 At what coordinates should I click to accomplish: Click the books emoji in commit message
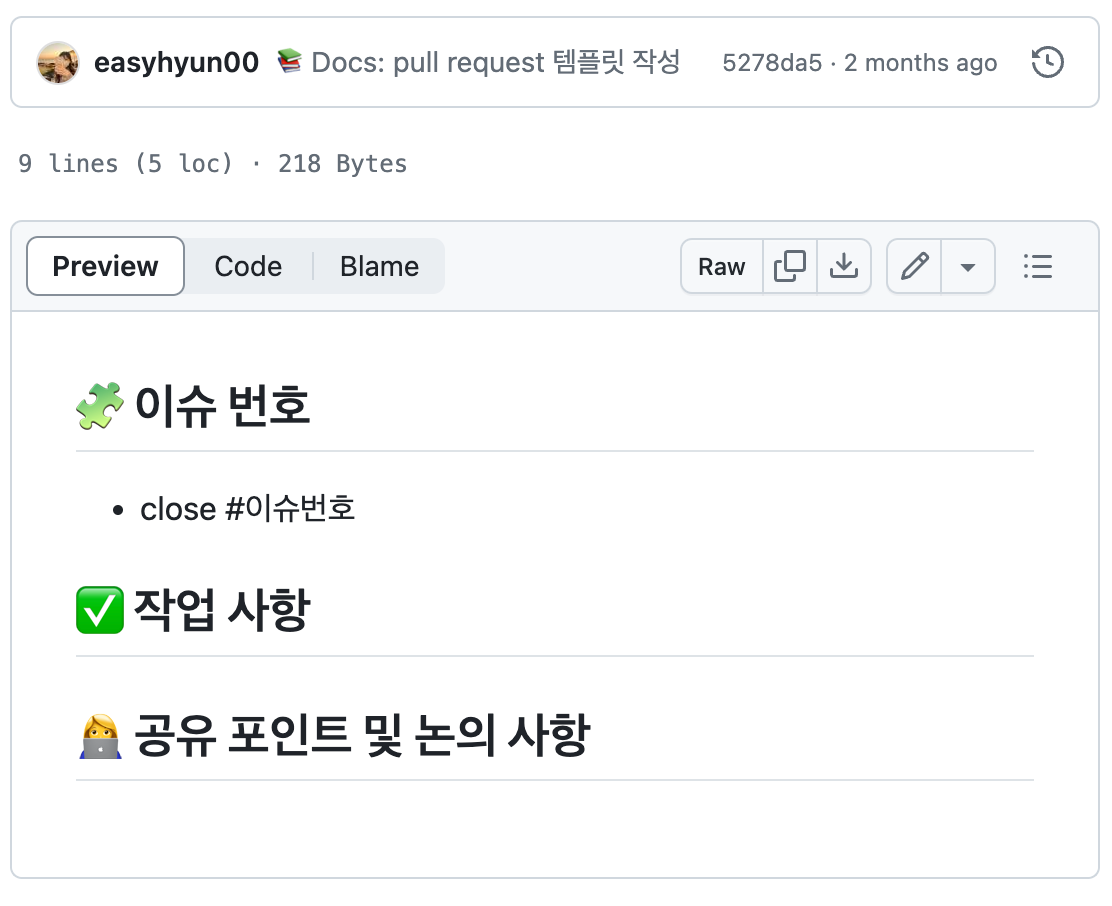pos(289,61)
